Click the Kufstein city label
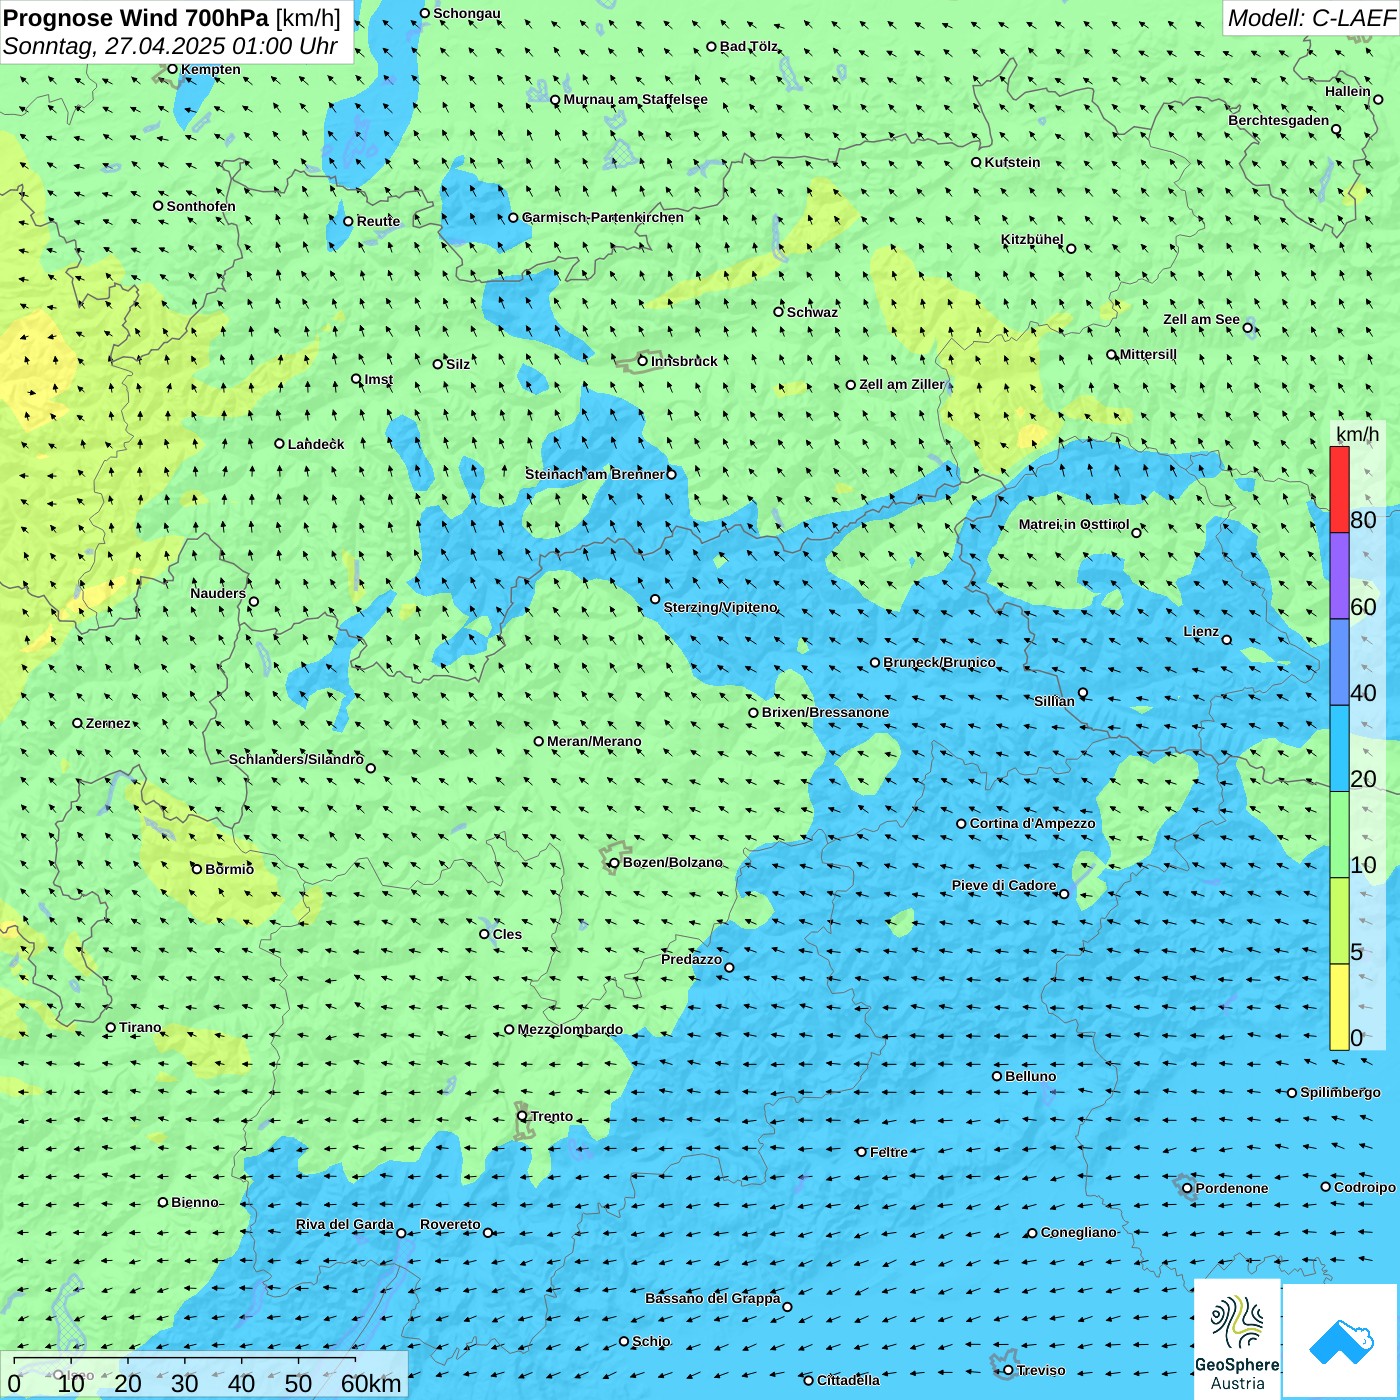Screen dimensions: 1400x1400 [x=1012, y=162]
